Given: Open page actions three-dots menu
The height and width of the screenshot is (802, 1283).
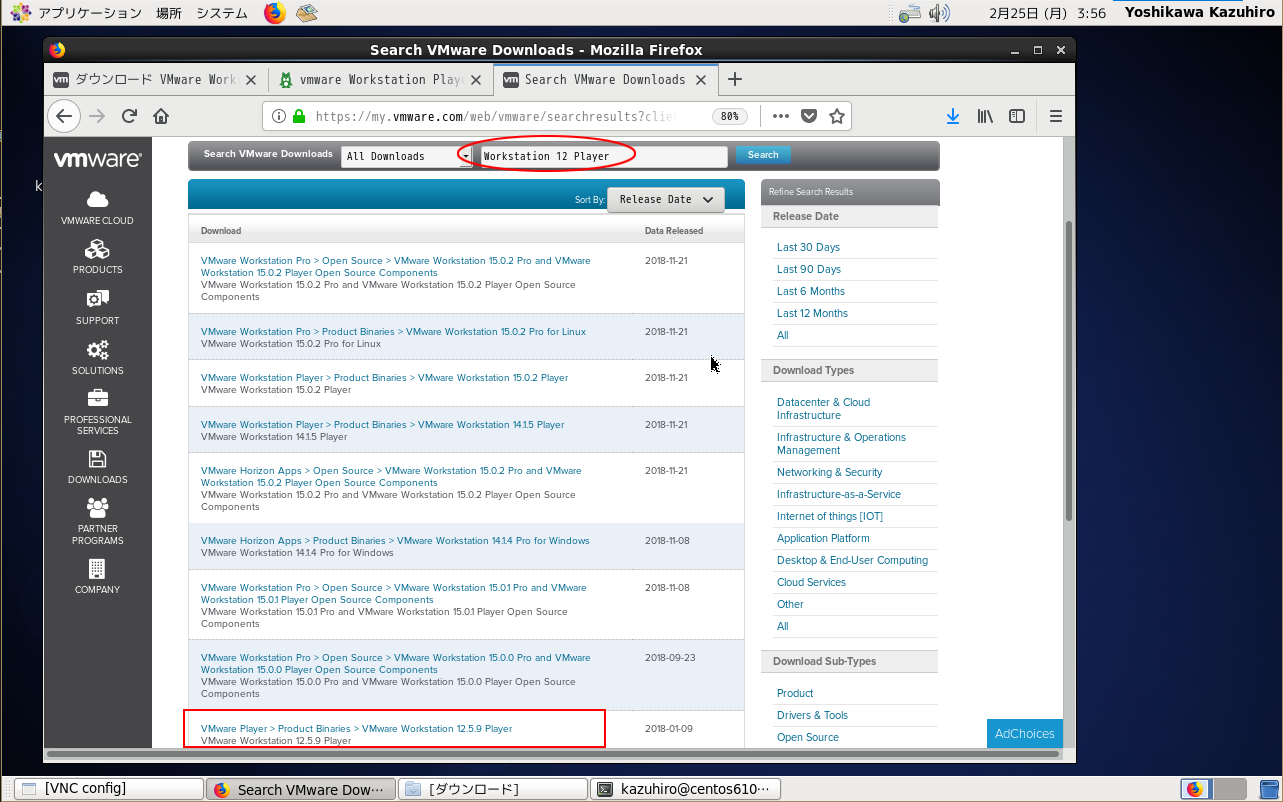Looking at the screenshot, I should tap(781, 116).
